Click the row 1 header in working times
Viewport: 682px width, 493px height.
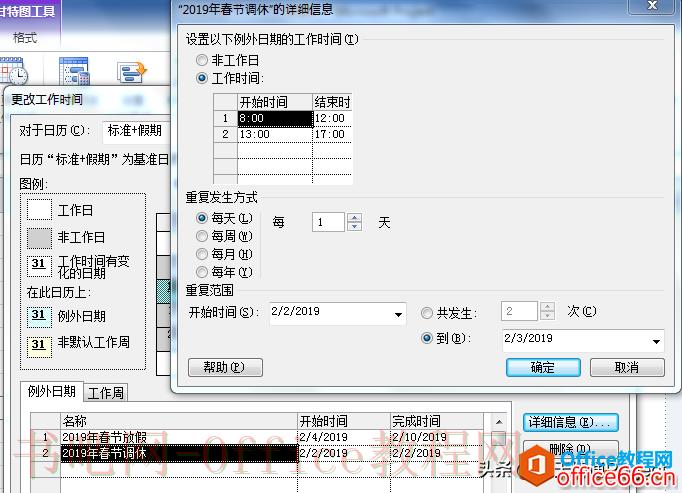click(x=225, y=118)
